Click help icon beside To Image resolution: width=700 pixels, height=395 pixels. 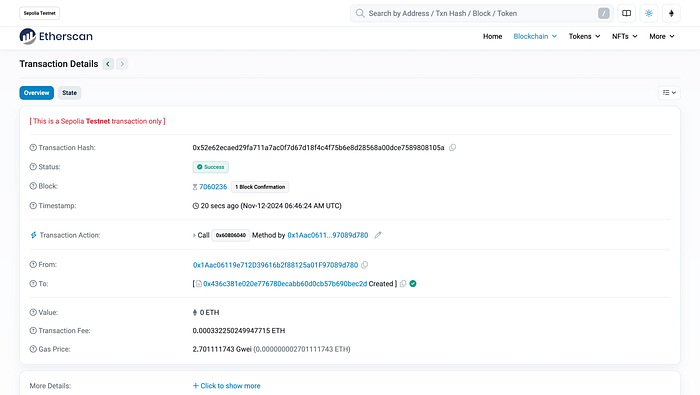click(x=33, y=284)
